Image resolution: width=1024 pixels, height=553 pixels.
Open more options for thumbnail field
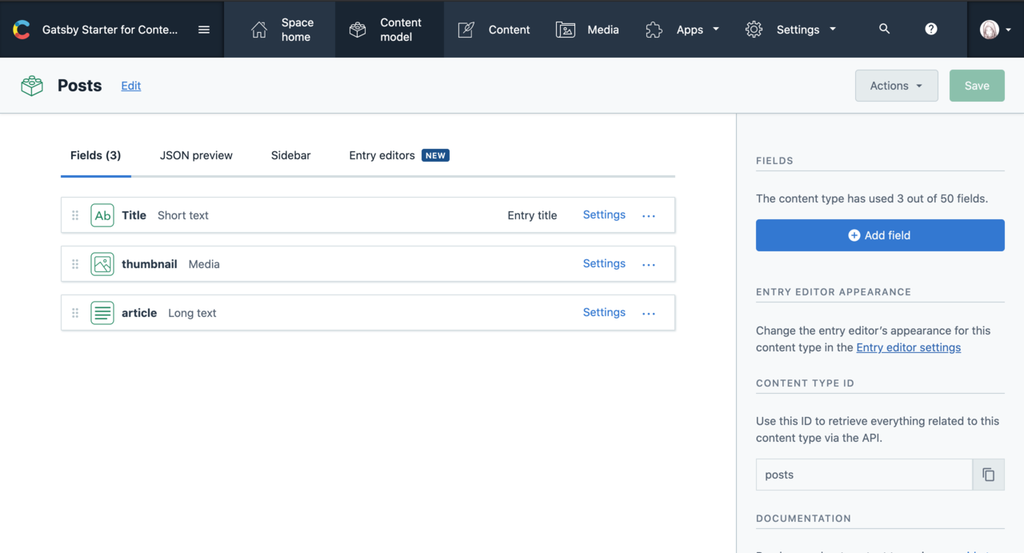tap(649, 265)
